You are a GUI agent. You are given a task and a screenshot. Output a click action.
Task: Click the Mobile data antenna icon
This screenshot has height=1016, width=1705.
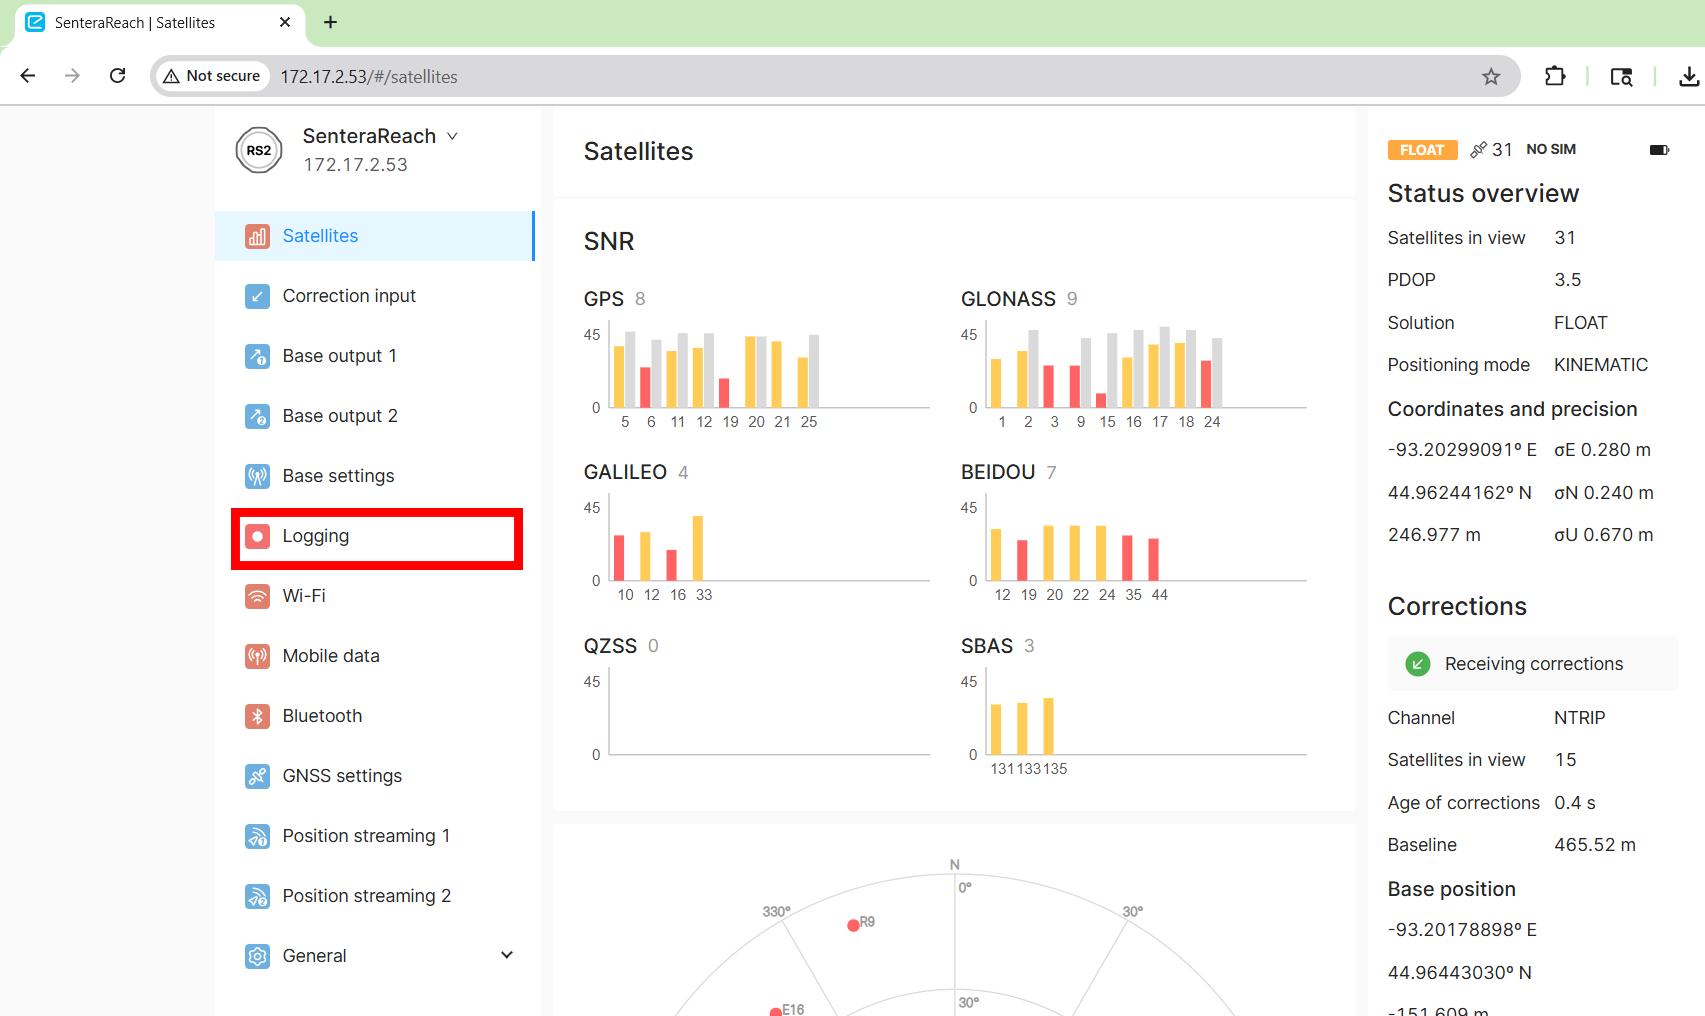[257, 656]
